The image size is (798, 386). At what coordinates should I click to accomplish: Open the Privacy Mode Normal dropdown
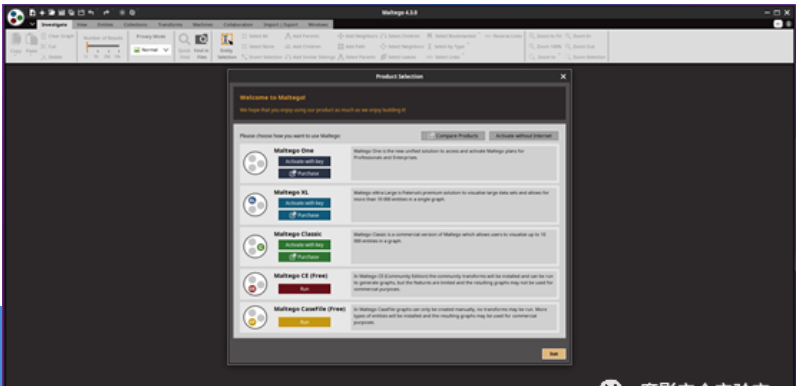coord(151,50)
